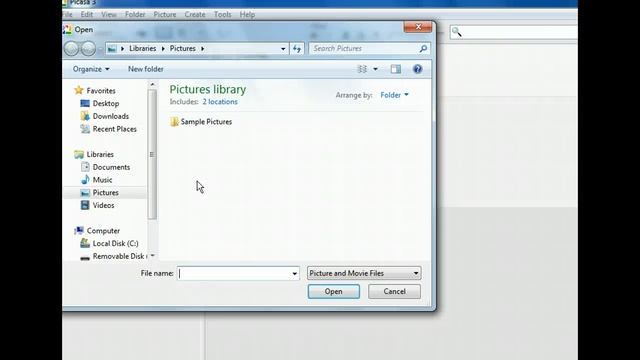This screenshot has width=640, height=360.
Task: Click the navigation pane scroll up arrow
Action: (x=152, y=84)
